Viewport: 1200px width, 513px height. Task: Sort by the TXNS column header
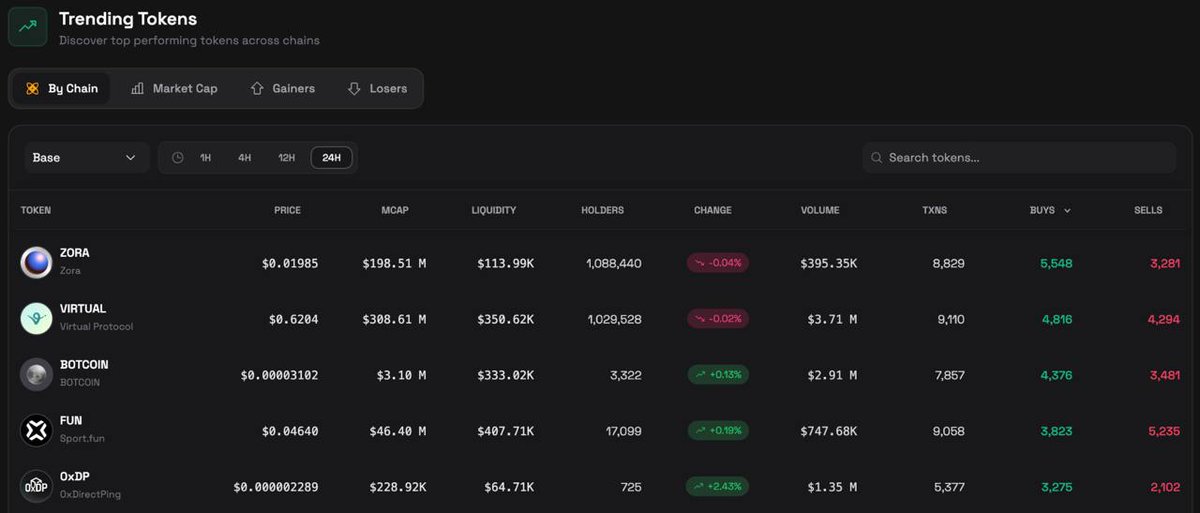935,211
